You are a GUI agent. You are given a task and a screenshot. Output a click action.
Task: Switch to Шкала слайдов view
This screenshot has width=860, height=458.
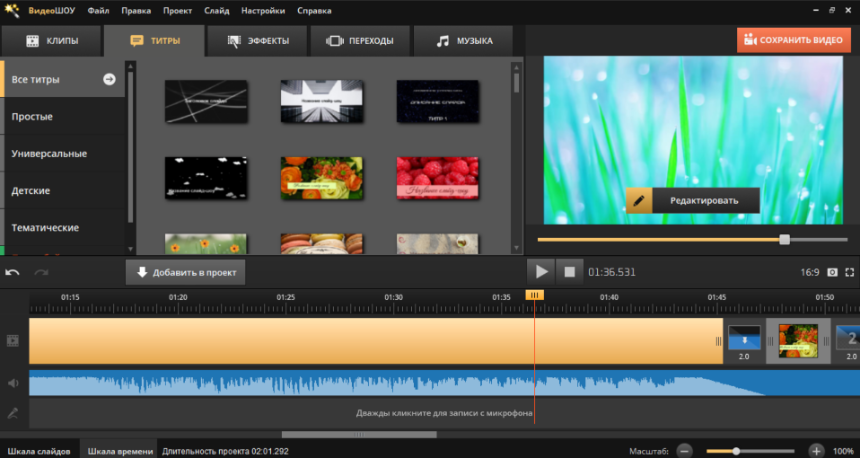pyautogui.click(x=39, y=451)
